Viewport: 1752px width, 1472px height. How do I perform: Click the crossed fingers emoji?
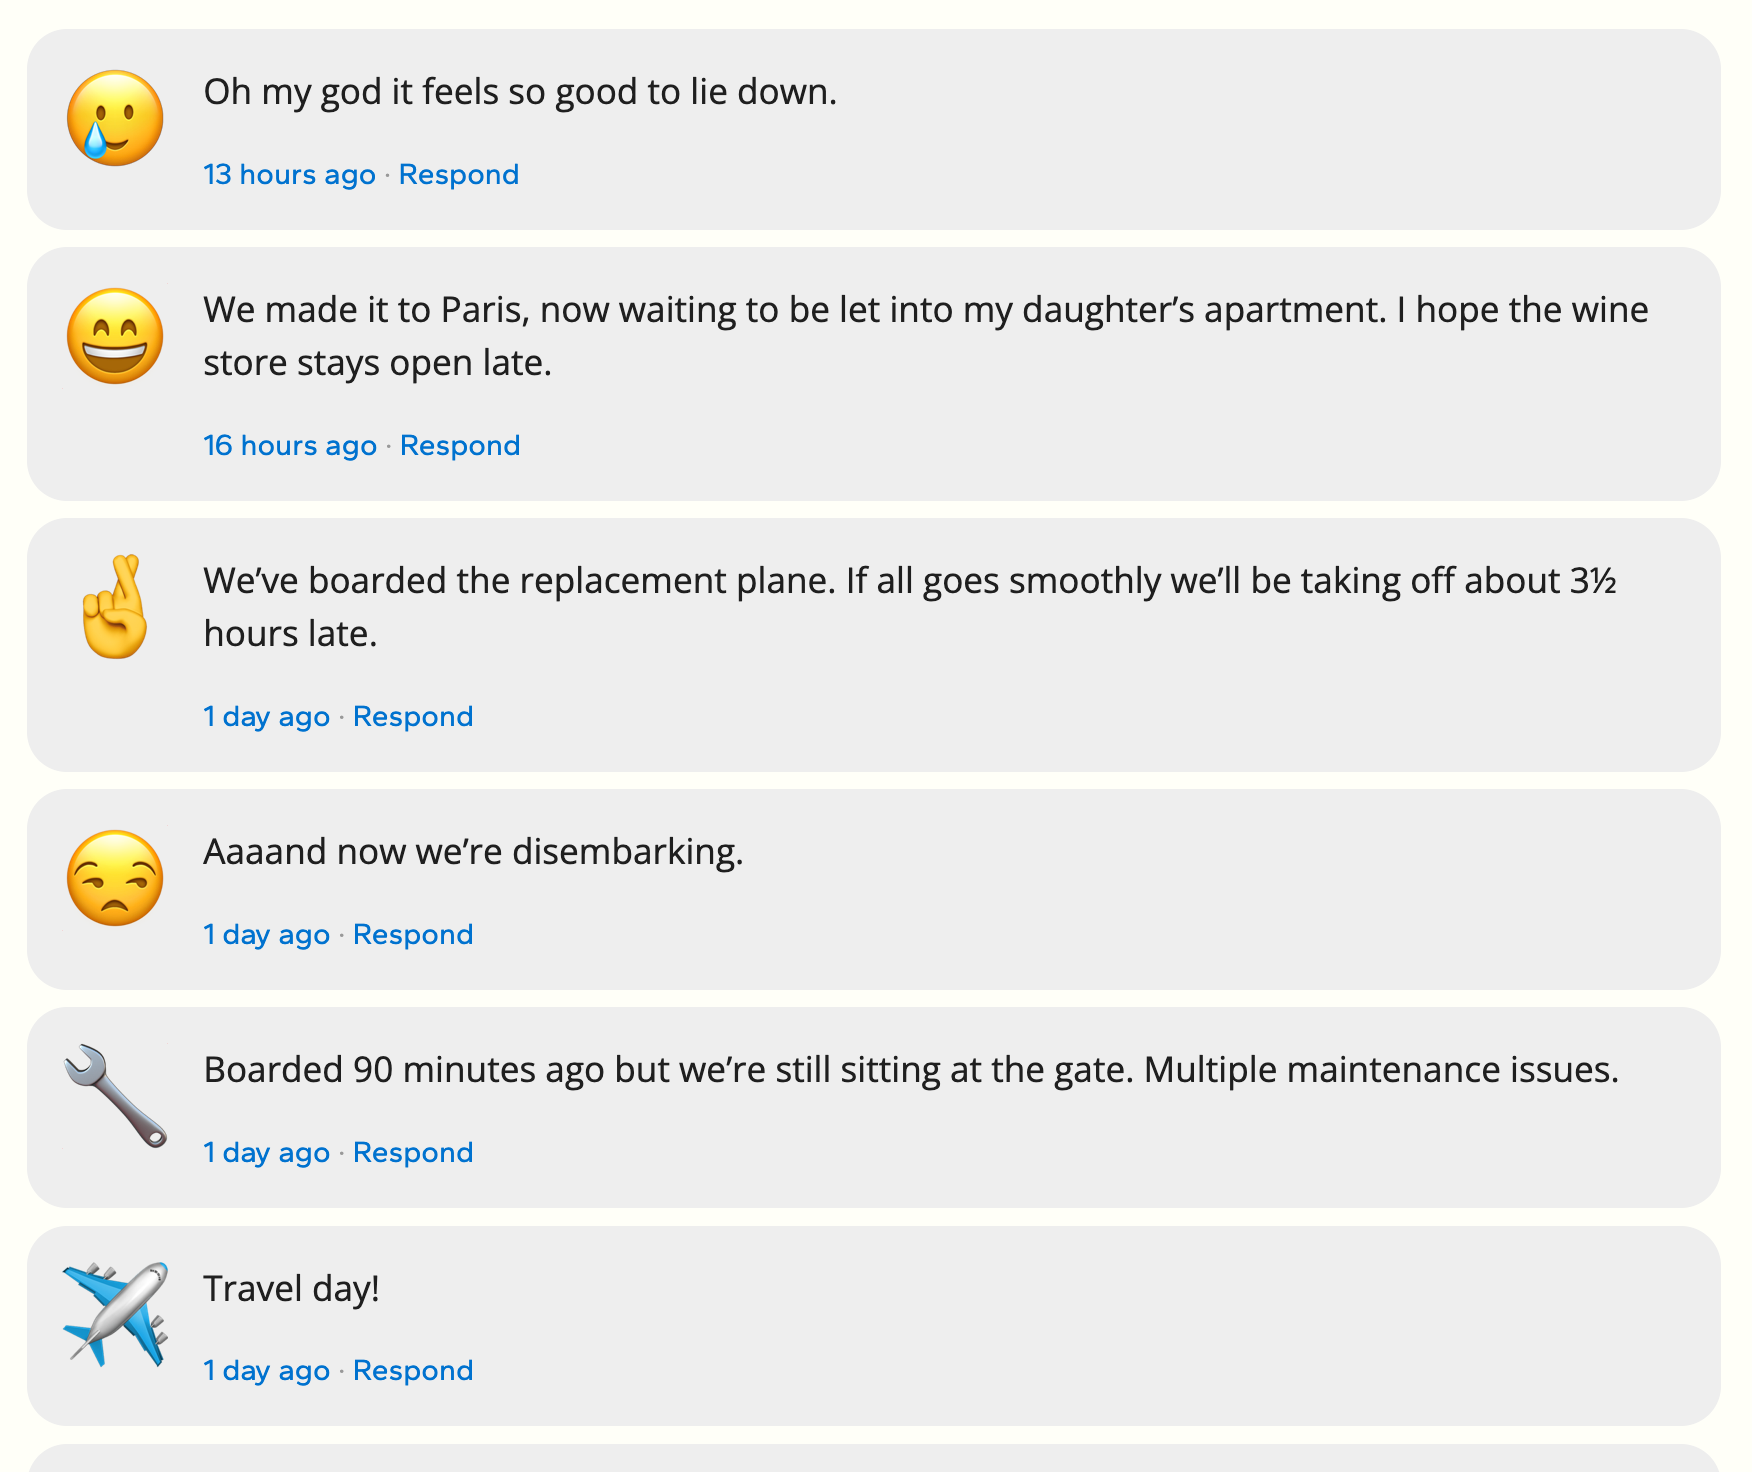[x=115, y=607]
